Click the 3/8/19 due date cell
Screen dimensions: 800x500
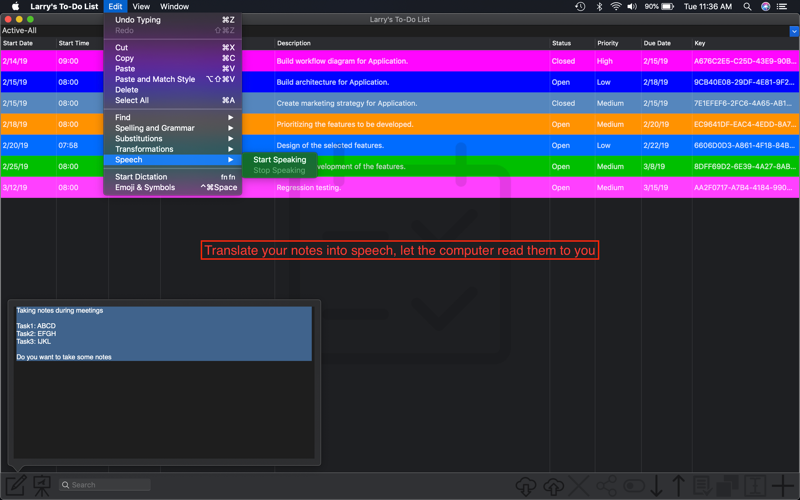coord(654,166)
